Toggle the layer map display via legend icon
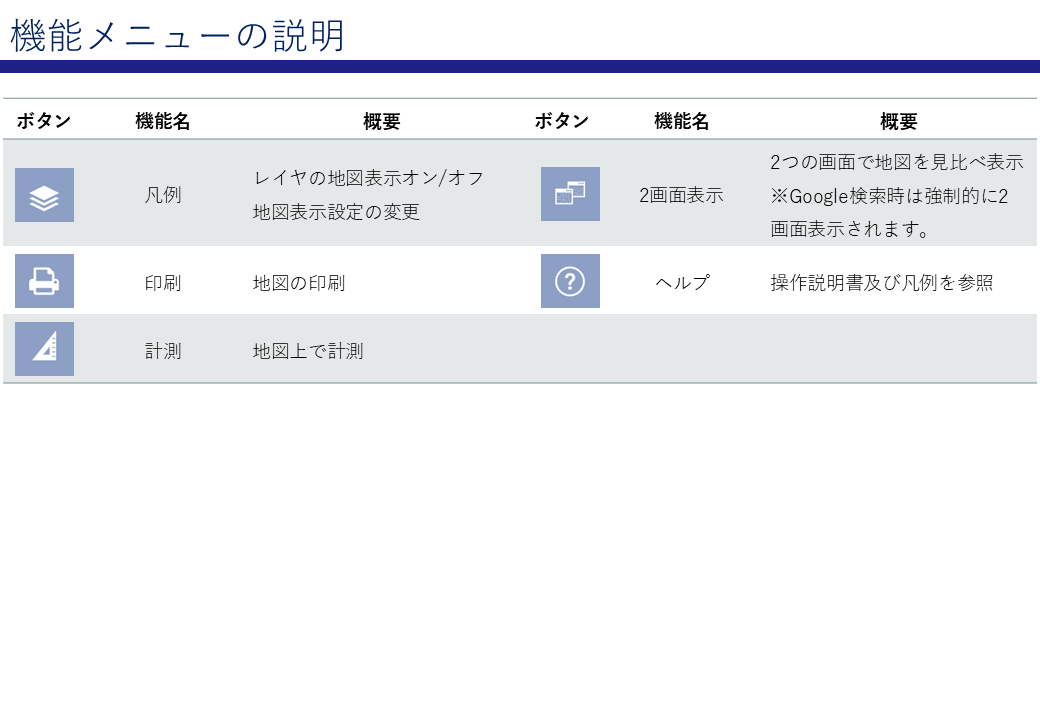Screen dimensions: 1040x720 44,195
